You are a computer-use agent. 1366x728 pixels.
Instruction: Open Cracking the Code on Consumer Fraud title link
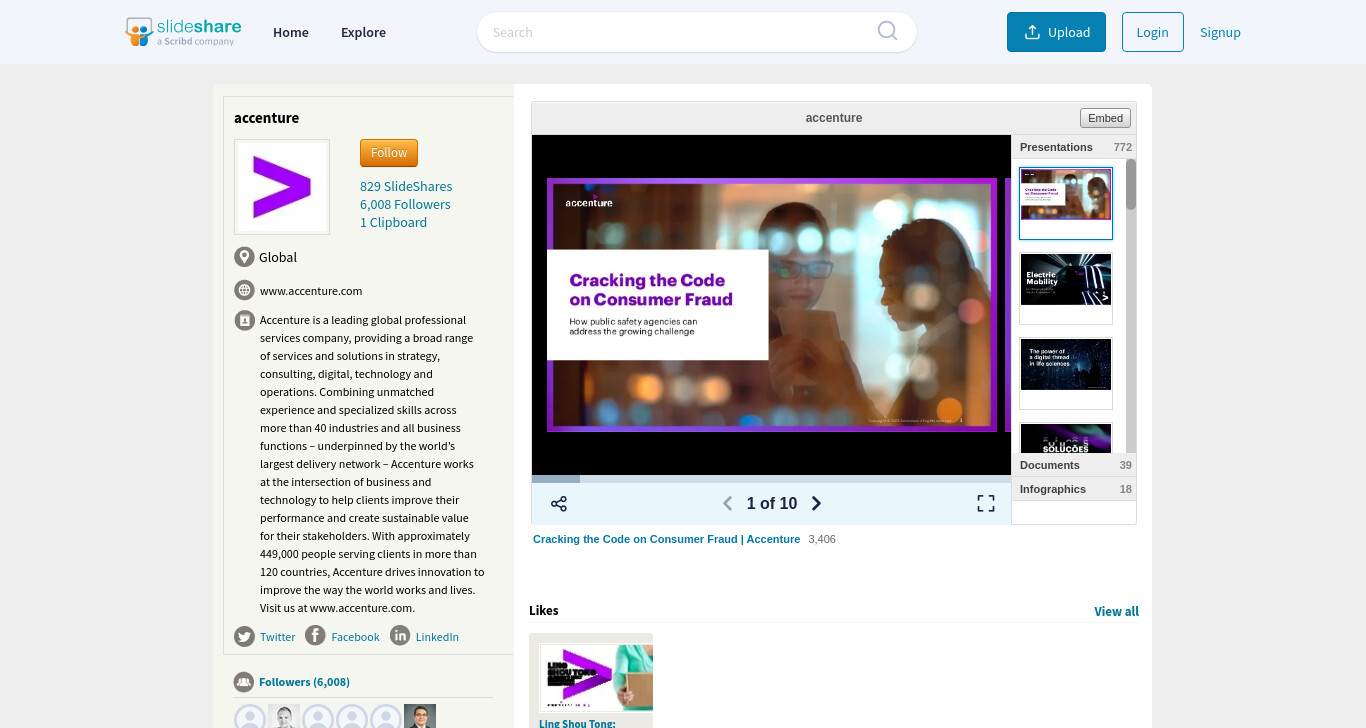666,539
